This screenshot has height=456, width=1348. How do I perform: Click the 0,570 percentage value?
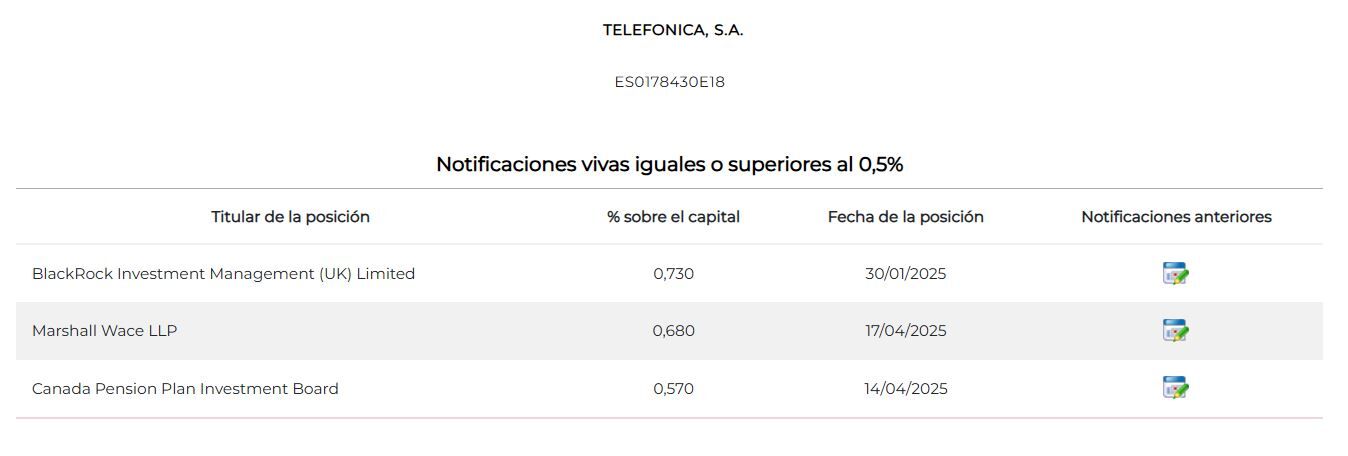[673, 389]
